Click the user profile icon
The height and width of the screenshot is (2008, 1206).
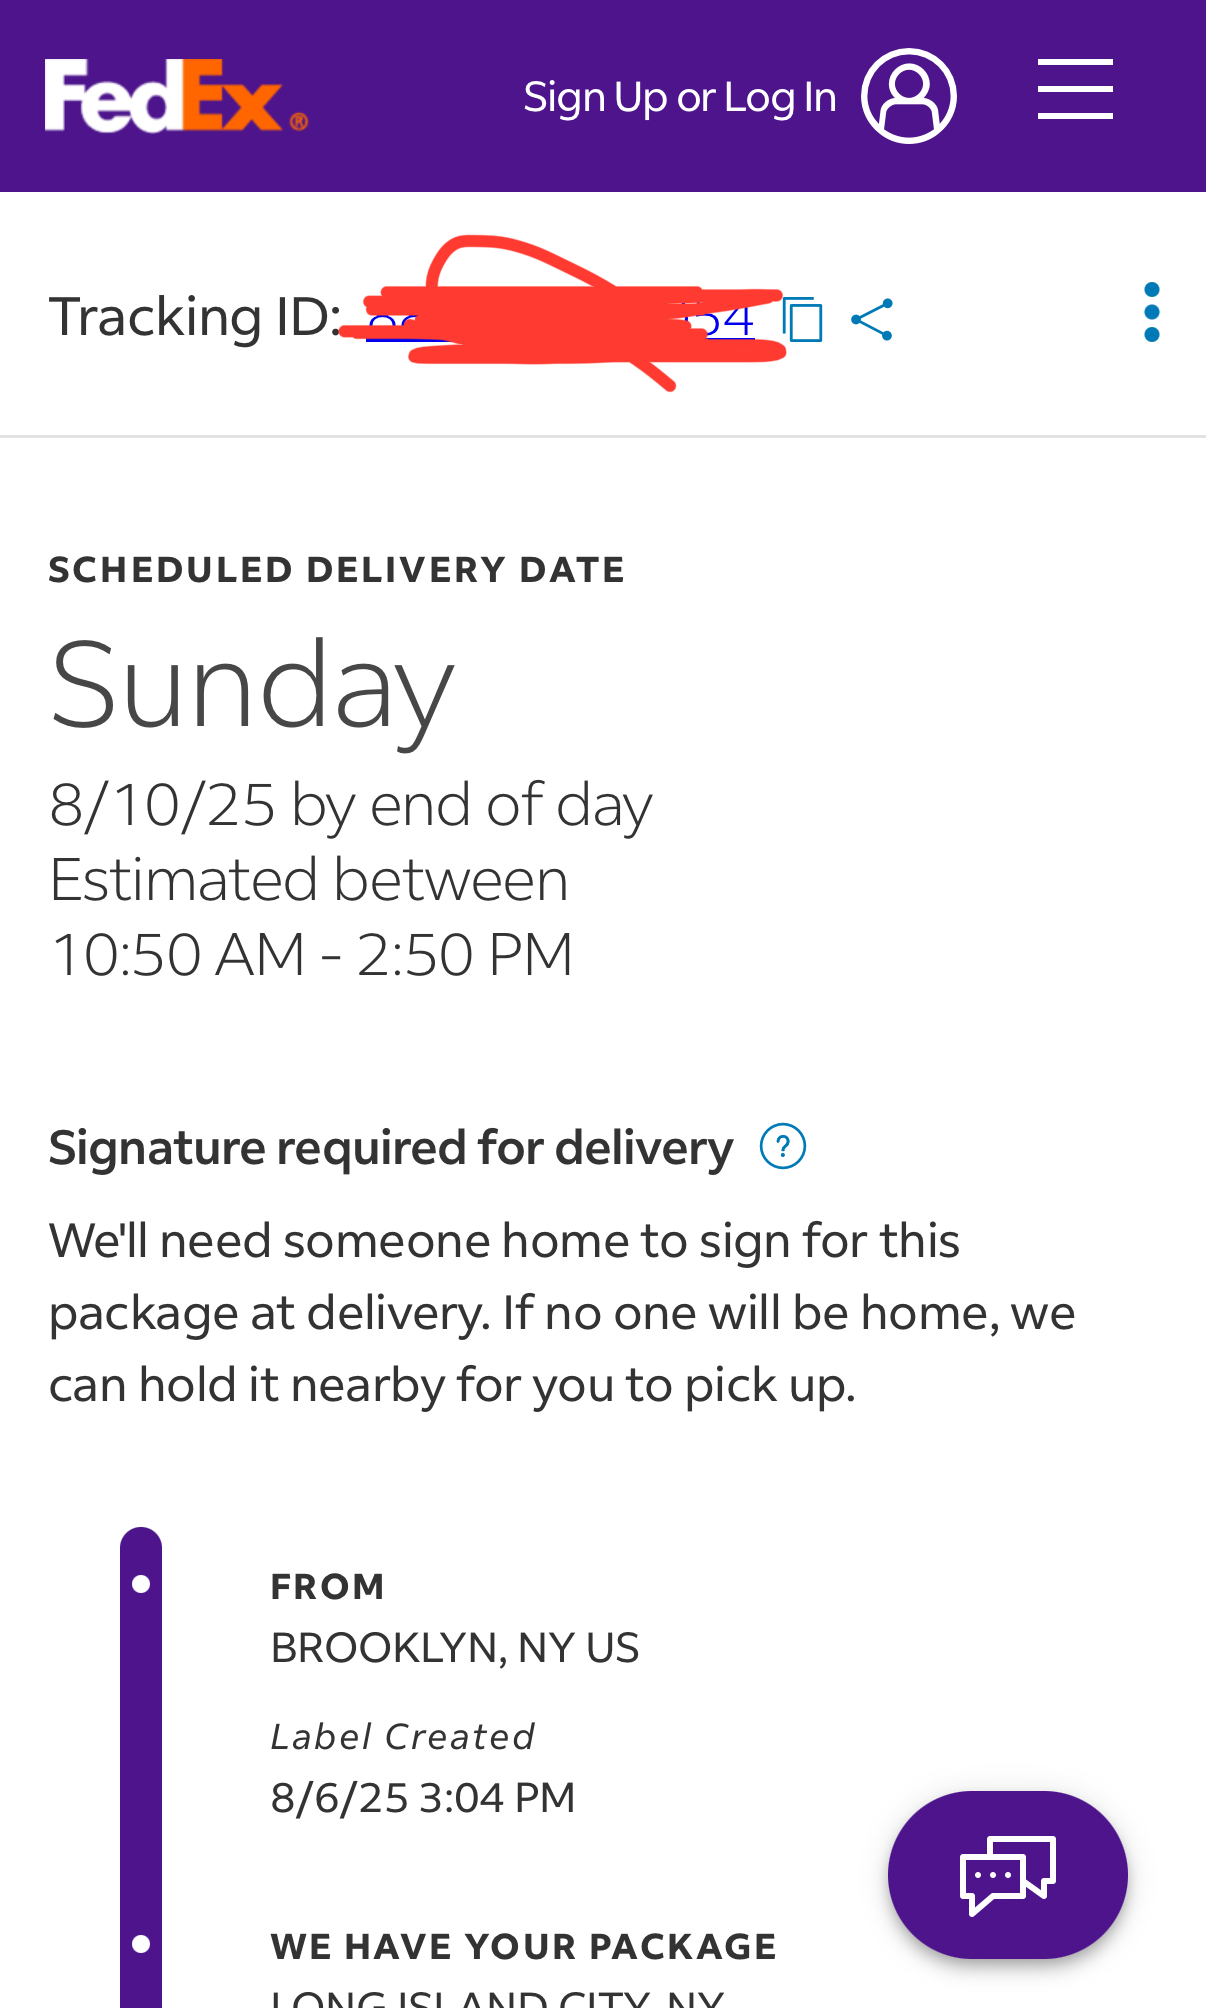coord(909,96)
